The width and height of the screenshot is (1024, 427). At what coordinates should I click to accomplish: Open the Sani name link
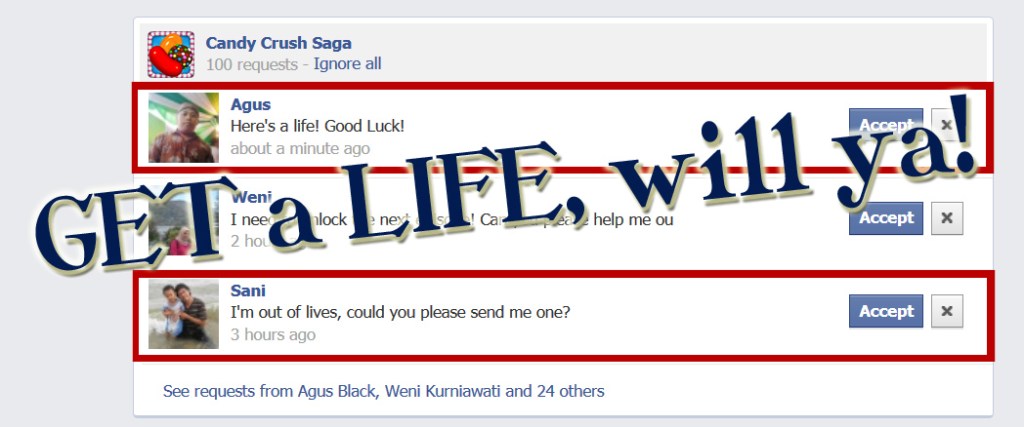coord(248,291)
